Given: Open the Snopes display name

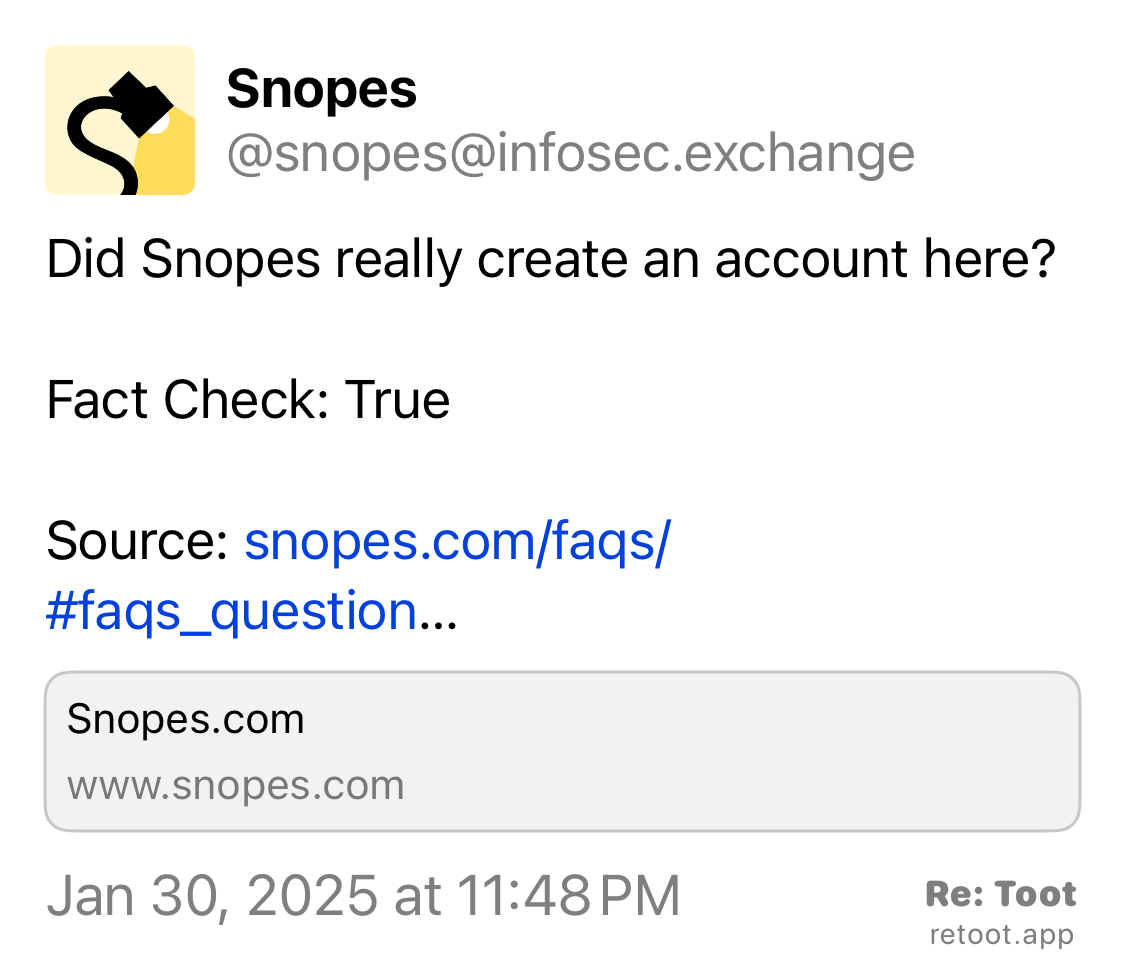Looking at the screenshot, I should click(x=321, y=90).
